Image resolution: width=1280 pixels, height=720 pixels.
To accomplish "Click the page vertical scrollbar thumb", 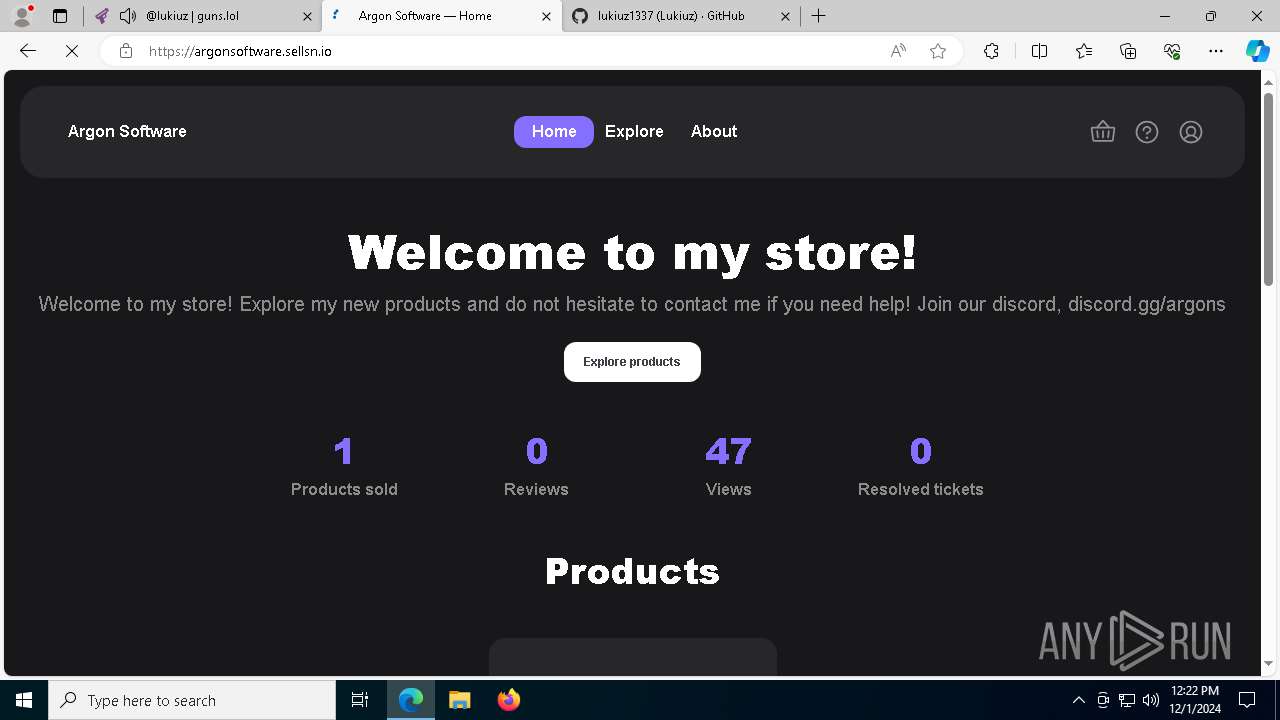I will [1269, 188].
